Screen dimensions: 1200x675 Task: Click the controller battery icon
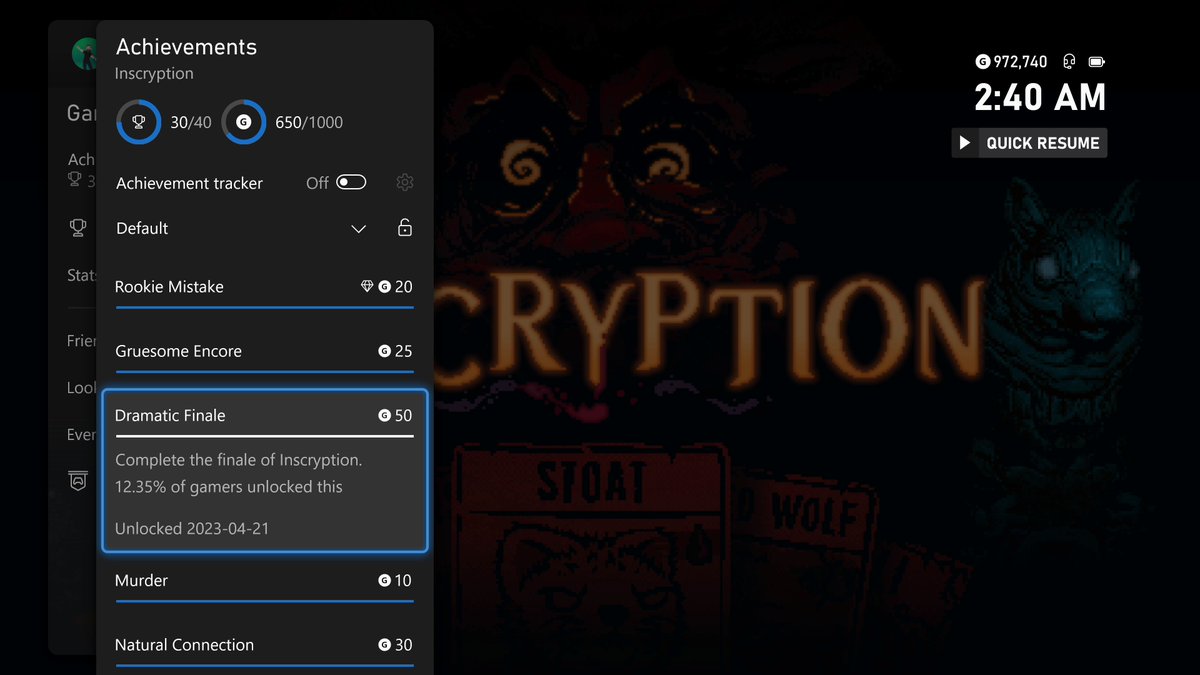(1097, 62)
